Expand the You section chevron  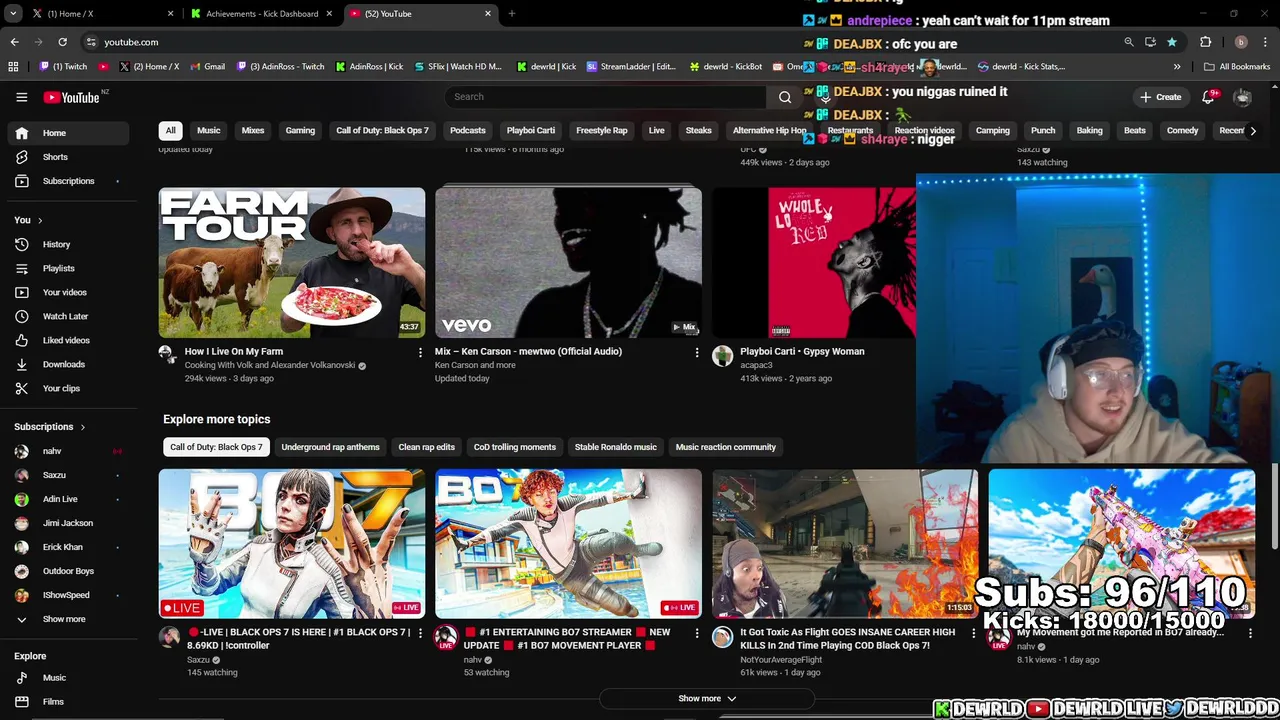40,220
